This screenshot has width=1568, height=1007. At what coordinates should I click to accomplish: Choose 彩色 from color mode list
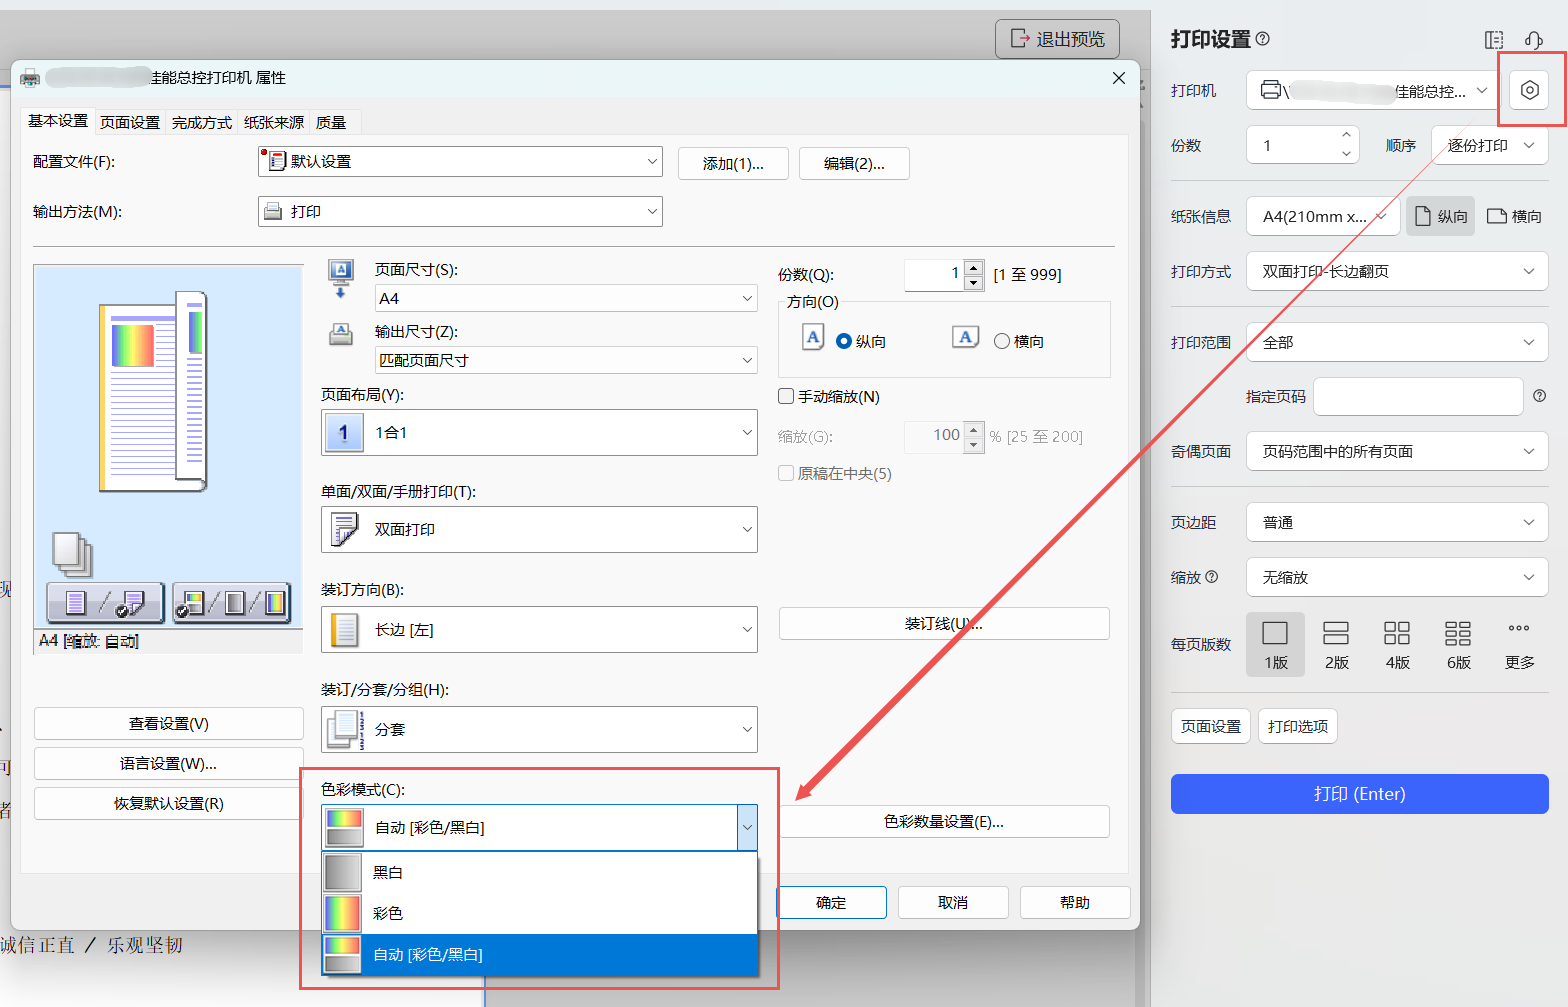pos(539,913)
